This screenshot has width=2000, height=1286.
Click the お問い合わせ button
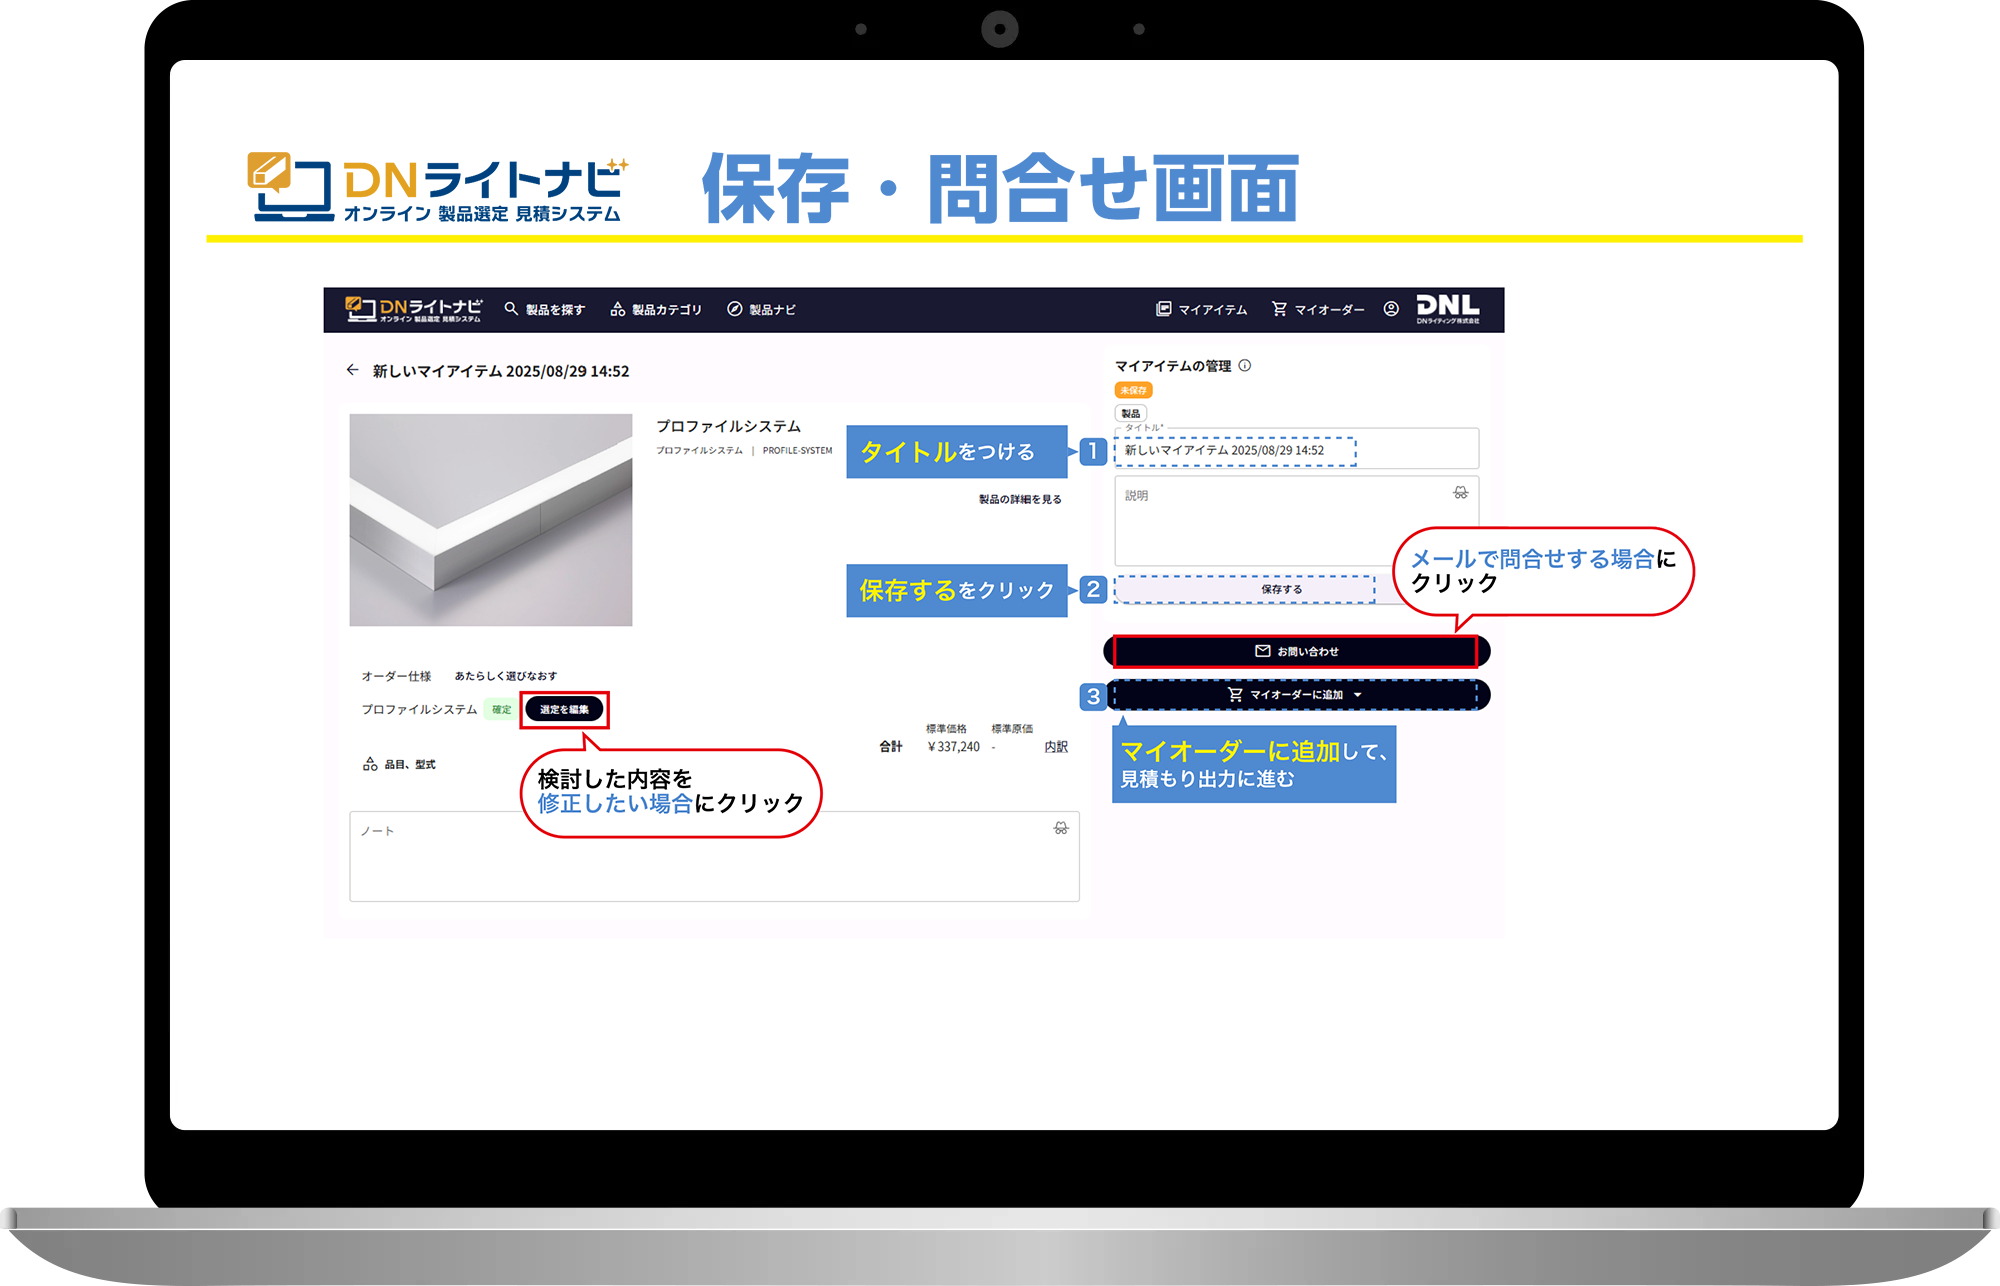click(x=1296, y=651)
